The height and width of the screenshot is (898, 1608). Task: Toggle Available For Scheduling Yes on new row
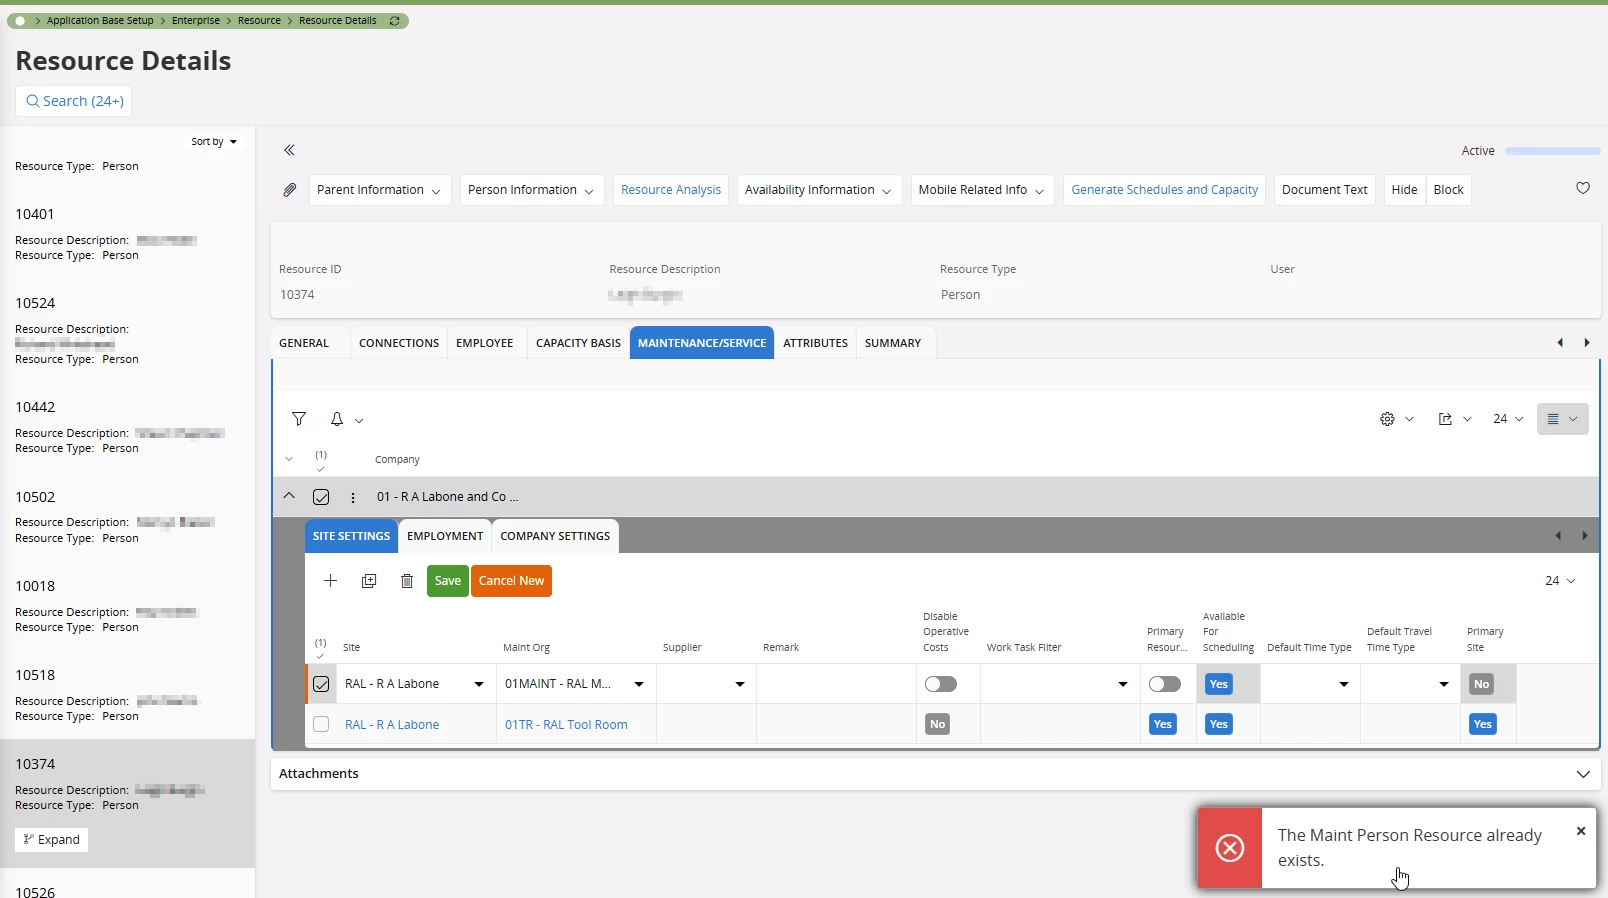coord(1218,684)
